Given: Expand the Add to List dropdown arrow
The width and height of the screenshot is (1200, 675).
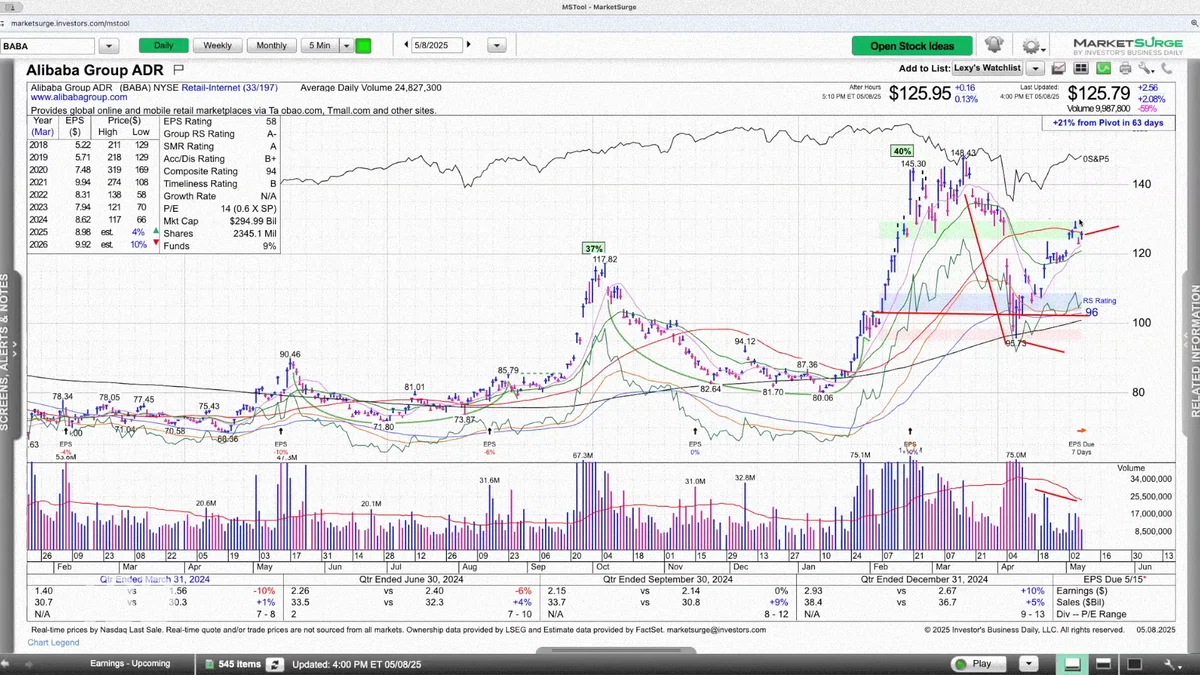Looking at the screenshot, I should (1035, 68).
